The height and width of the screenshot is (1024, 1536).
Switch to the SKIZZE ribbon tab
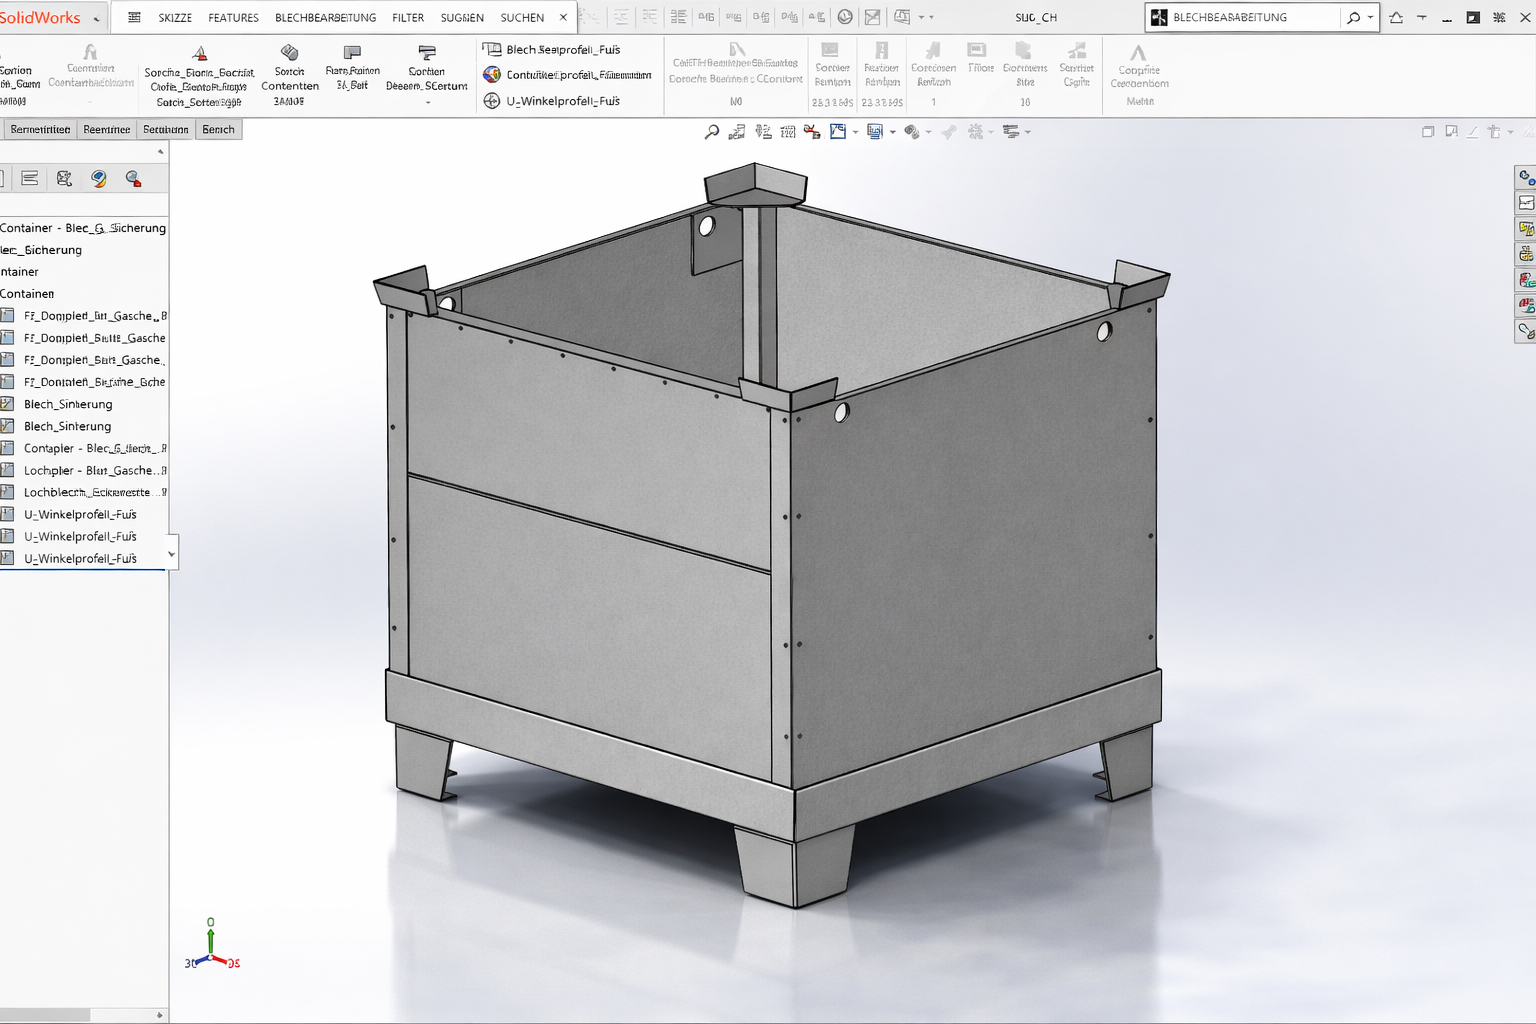[x=175, y=18]
